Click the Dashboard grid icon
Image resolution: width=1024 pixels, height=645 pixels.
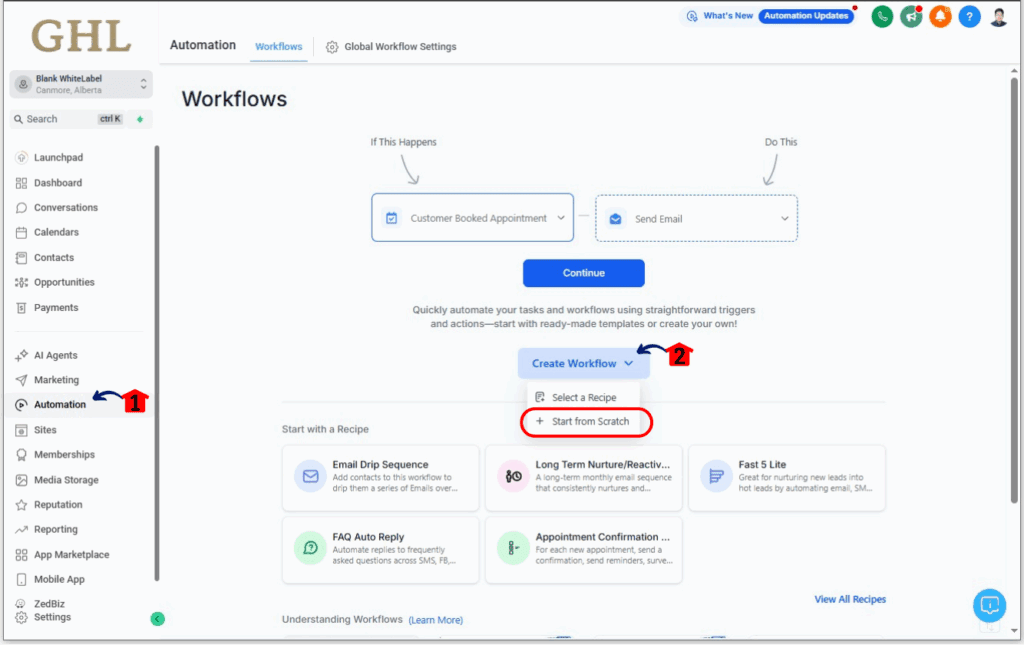22,183
